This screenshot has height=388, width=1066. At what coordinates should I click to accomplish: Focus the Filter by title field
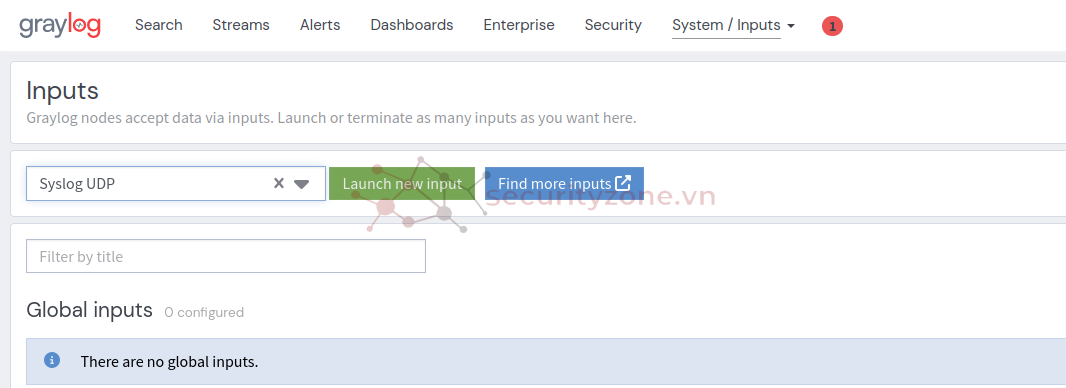pos(226,256)
